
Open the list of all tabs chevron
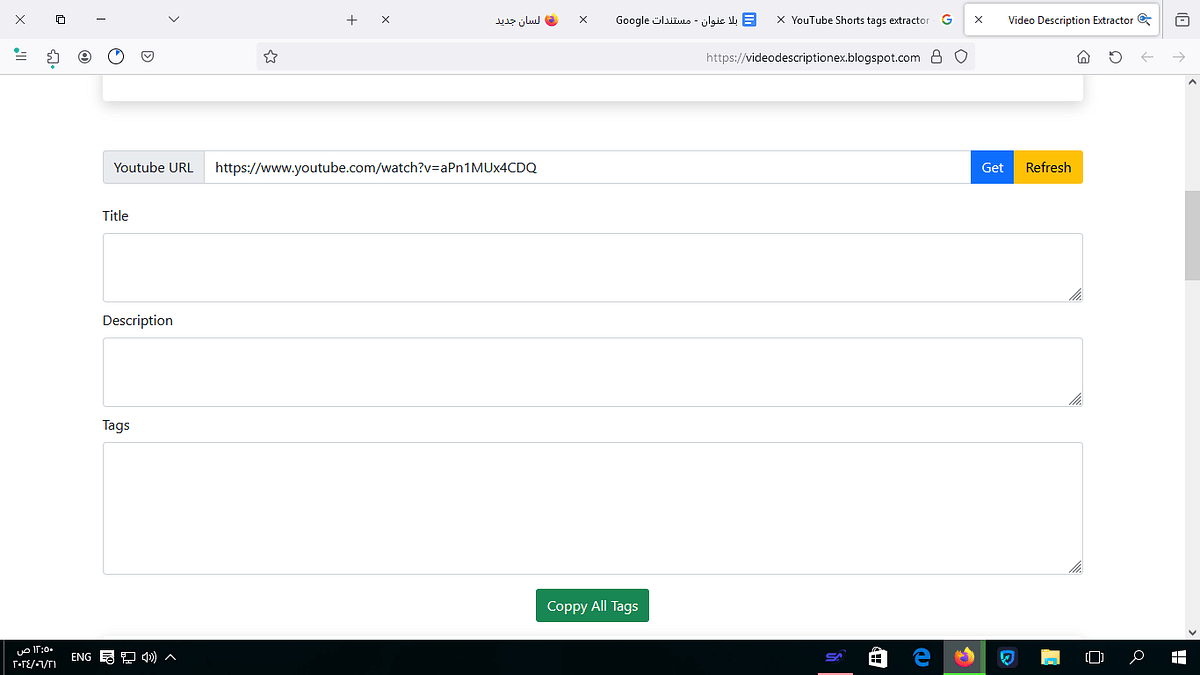coord(173,19)
